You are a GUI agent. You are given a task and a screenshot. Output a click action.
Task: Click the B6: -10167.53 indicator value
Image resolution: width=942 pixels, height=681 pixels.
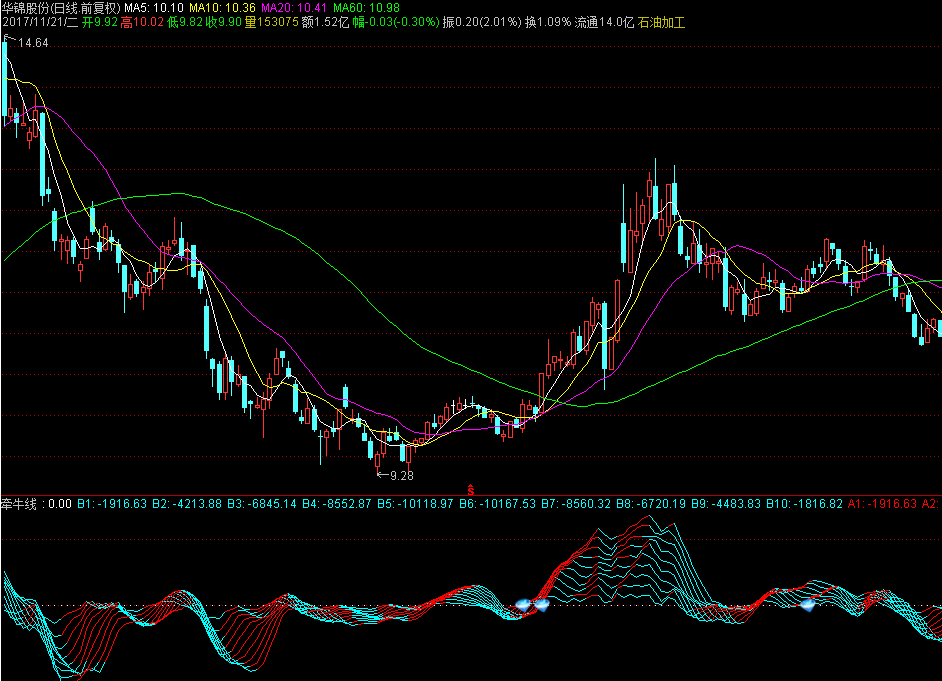[x=497, y=504]
